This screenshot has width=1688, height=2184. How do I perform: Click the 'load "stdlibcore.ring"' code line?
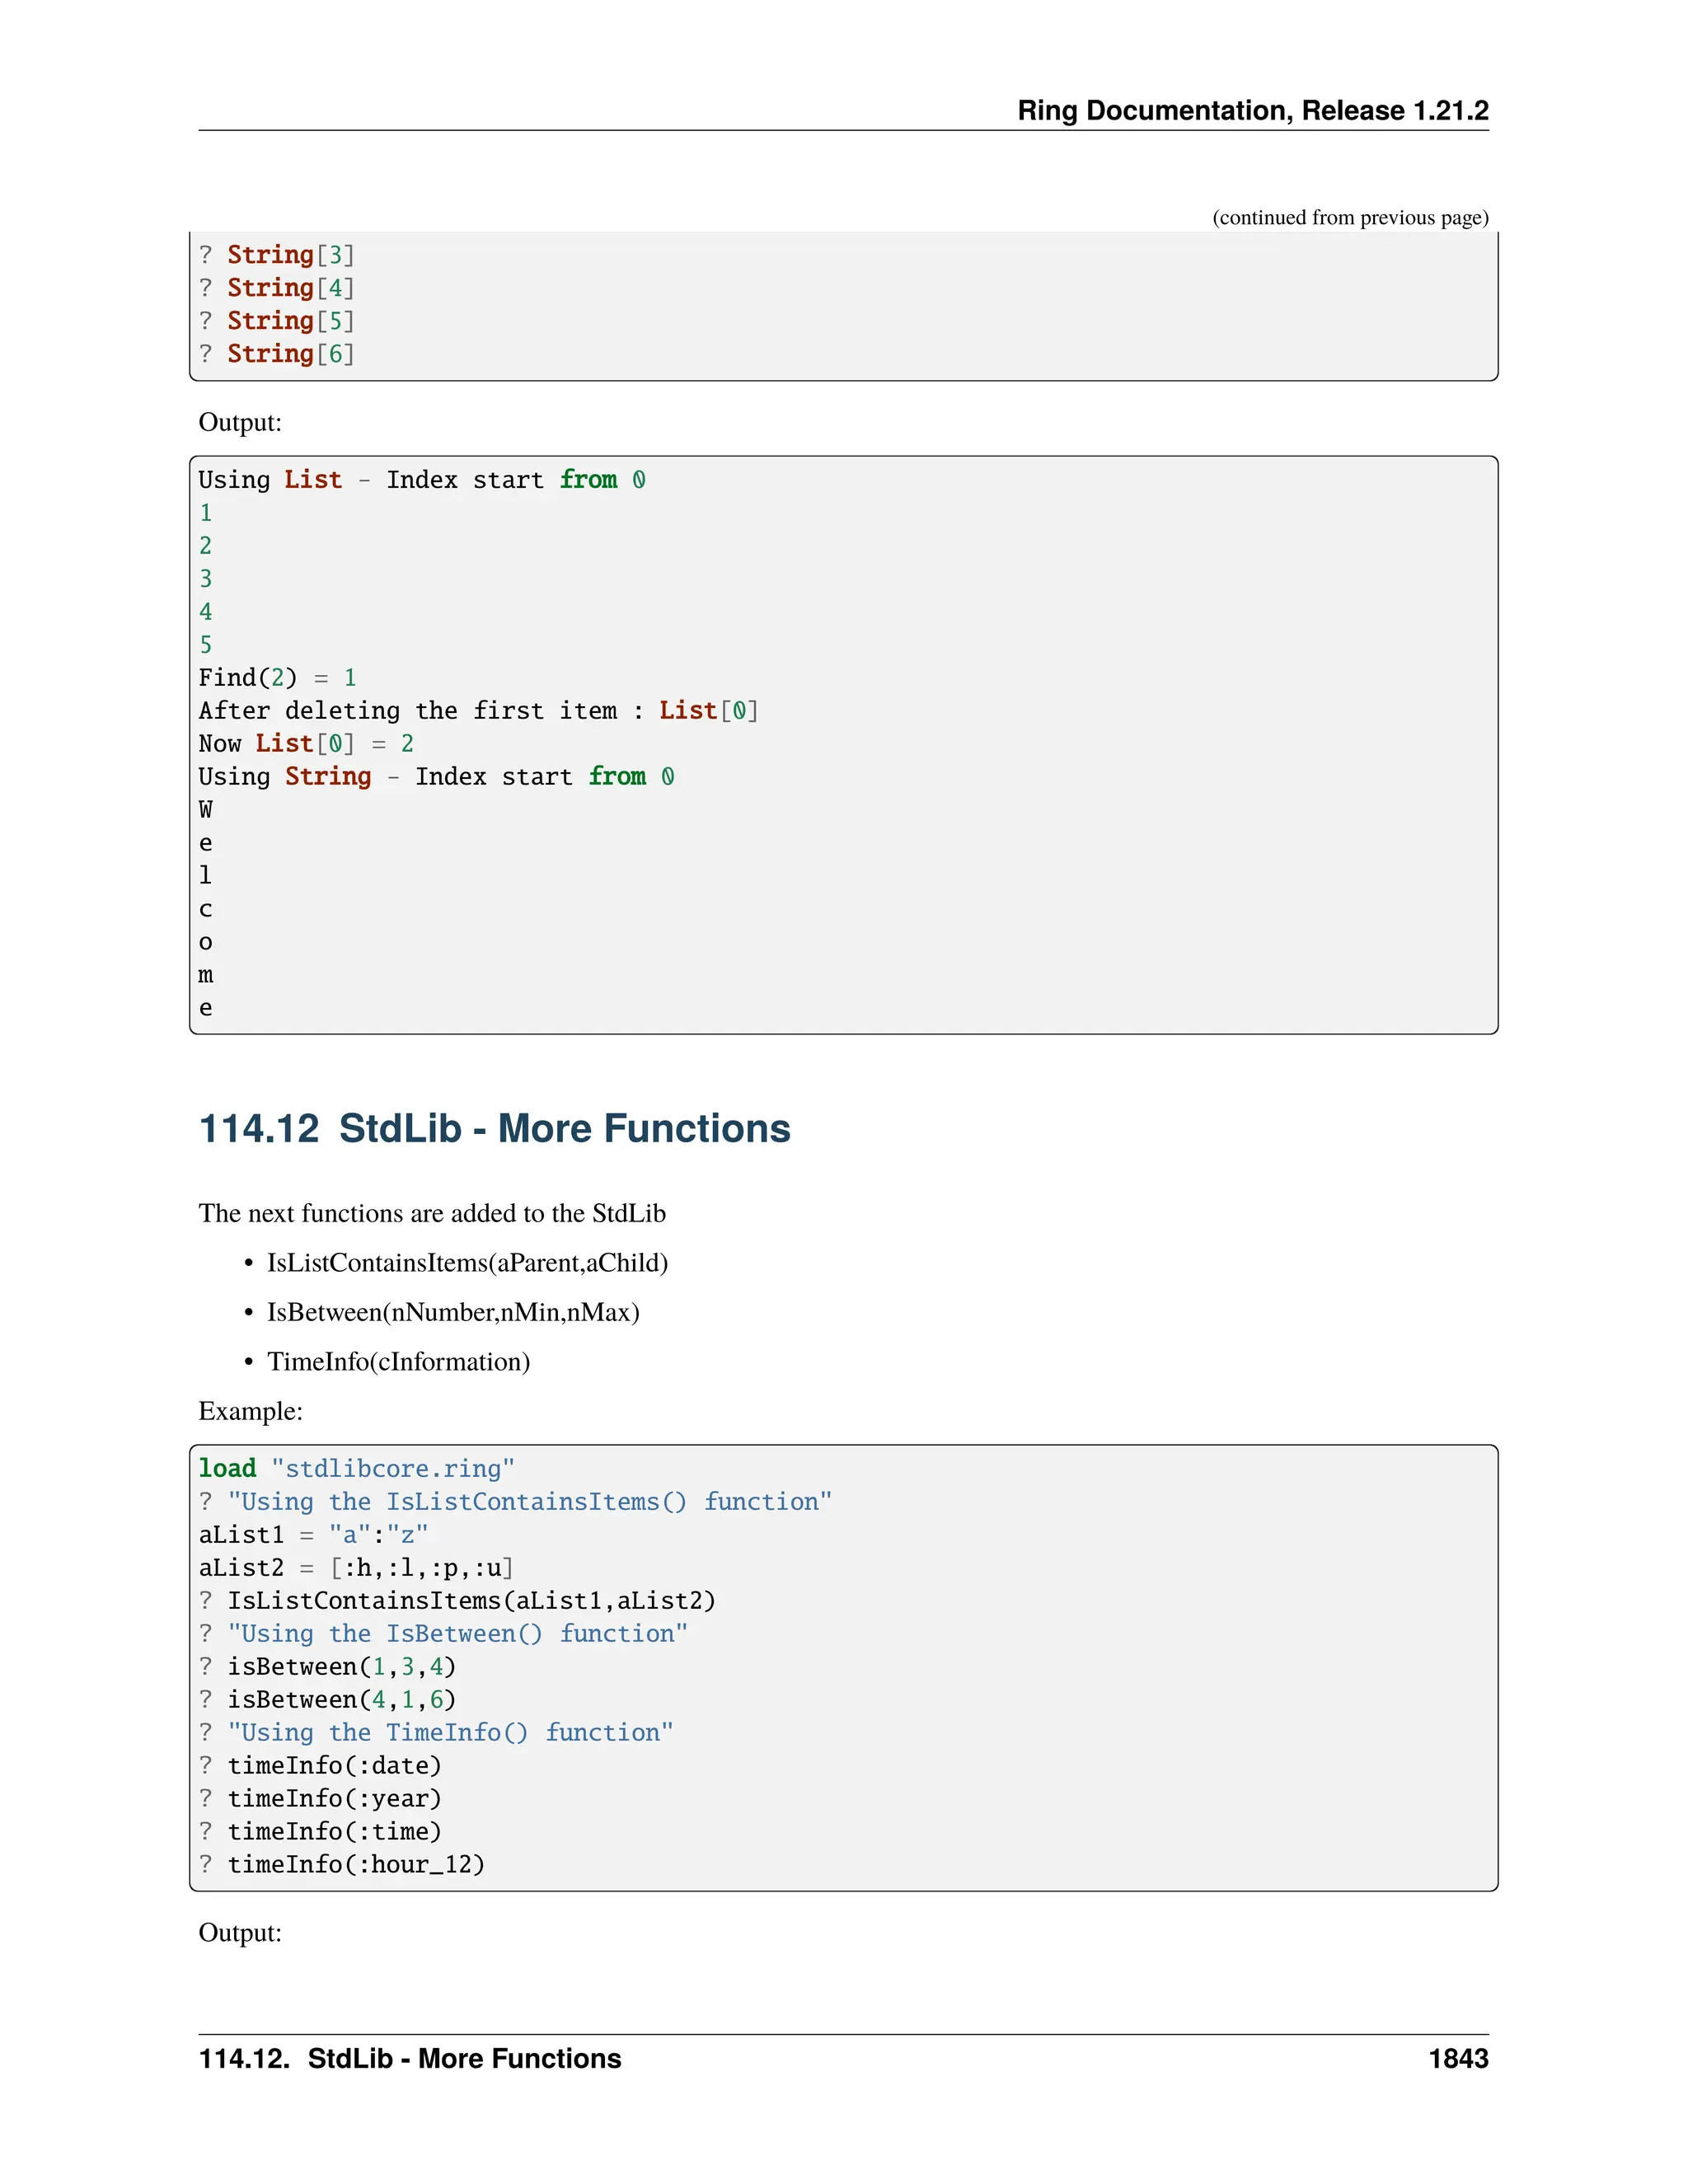click(356, 1469)
